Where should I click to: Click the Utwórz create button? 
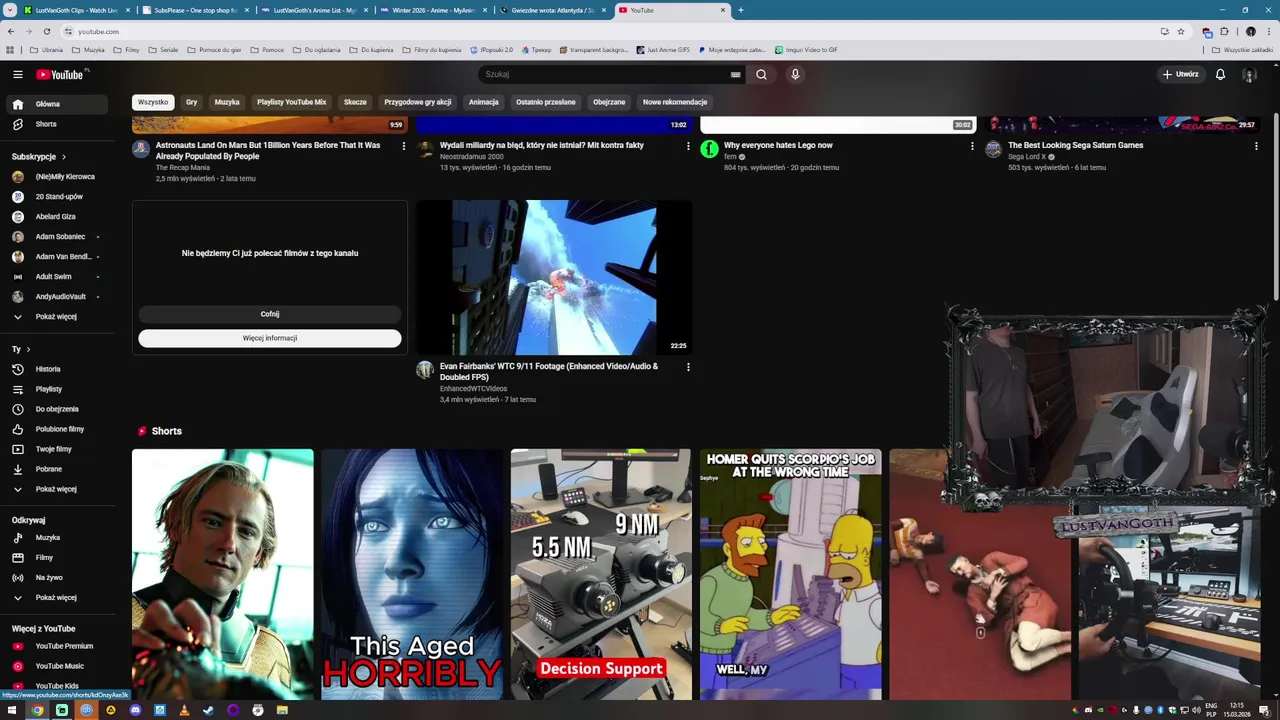click(1180, 74)
